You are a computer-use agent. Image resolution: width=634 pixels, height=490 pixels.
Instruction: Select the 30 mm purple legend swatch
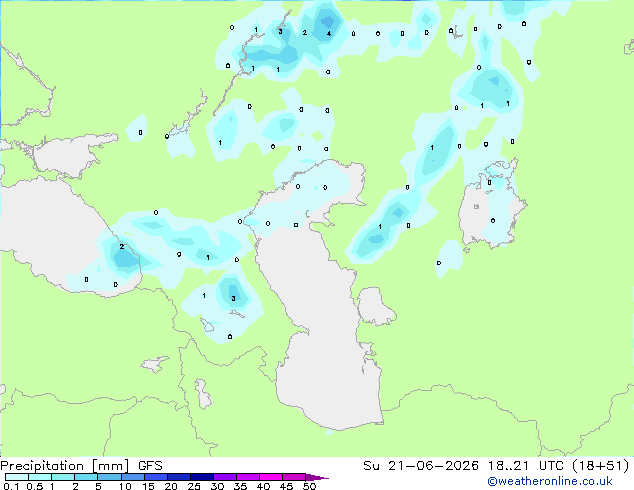pyautogui.click(x=225, y=477)
